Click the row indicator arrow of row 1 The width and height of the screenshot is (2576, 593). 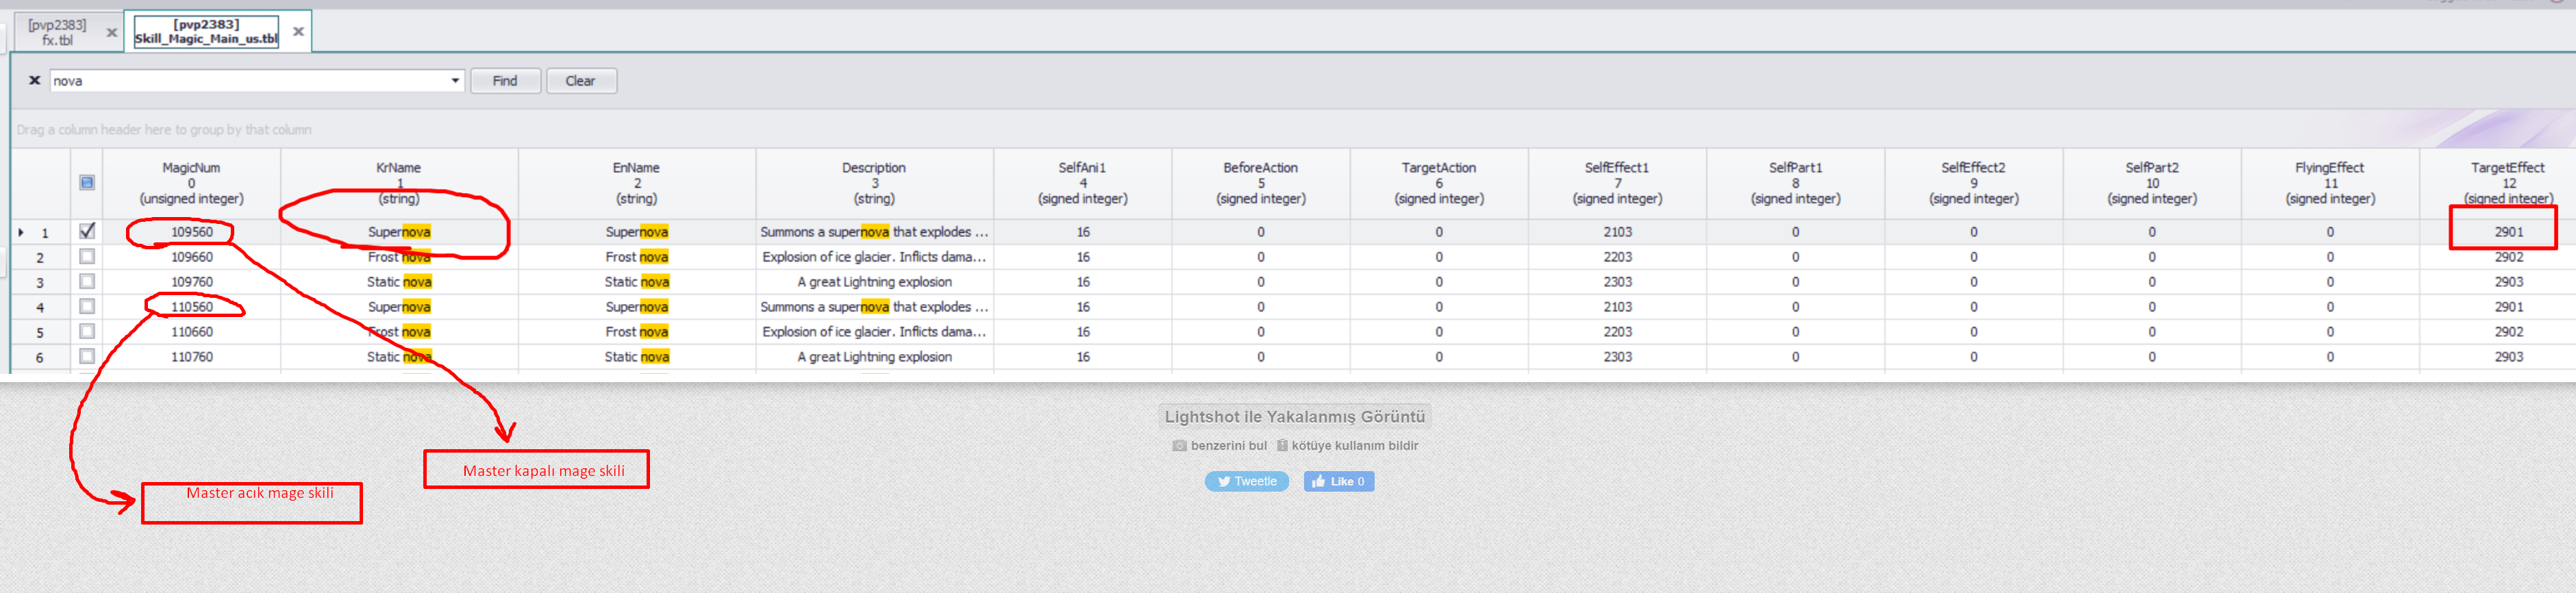(21, 232)
